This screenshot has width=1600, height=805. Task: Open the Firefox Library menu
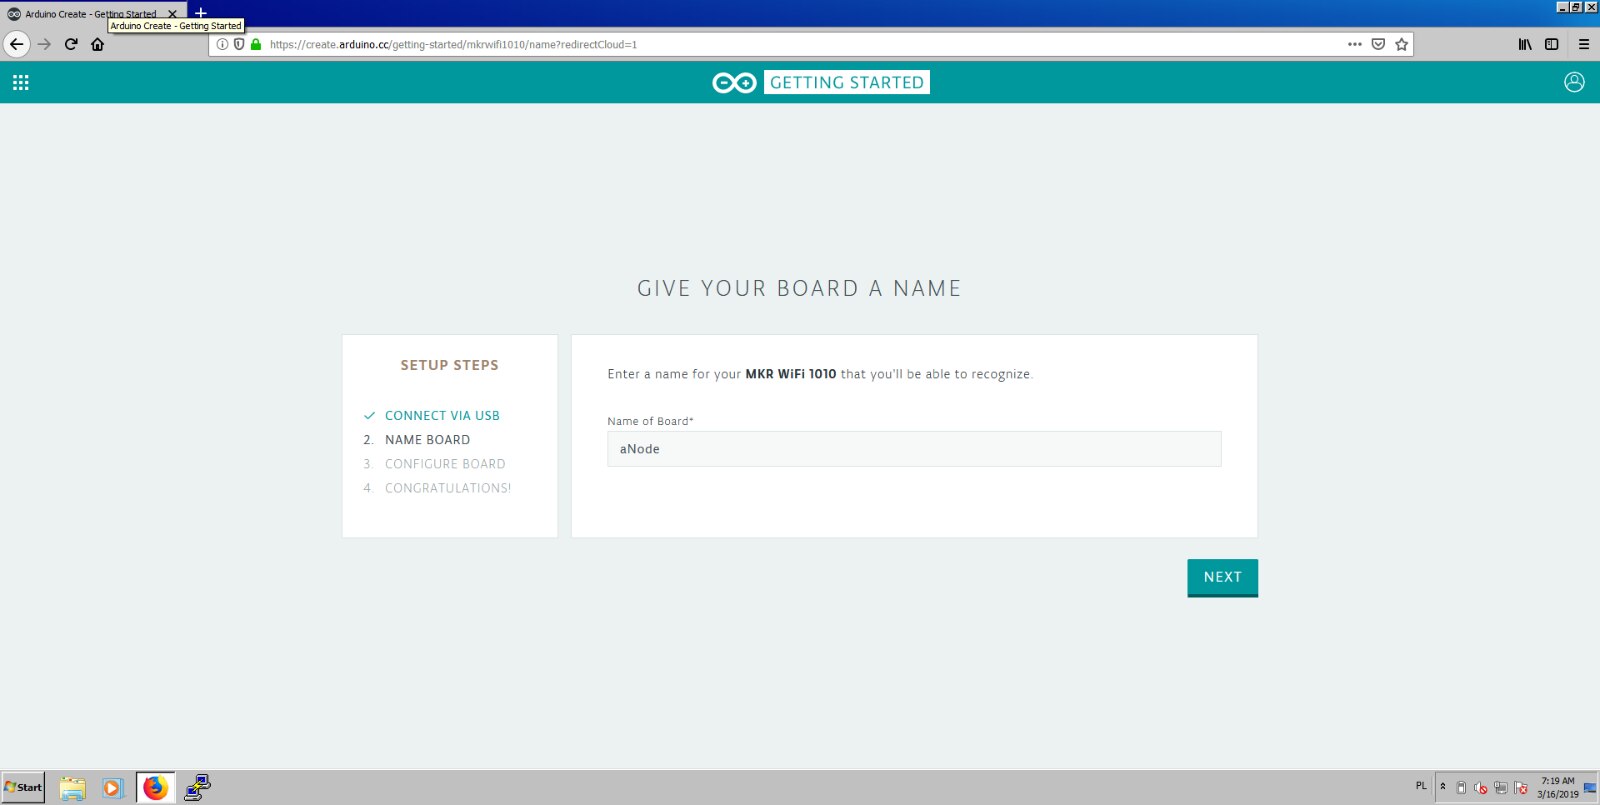(1525, 44)
